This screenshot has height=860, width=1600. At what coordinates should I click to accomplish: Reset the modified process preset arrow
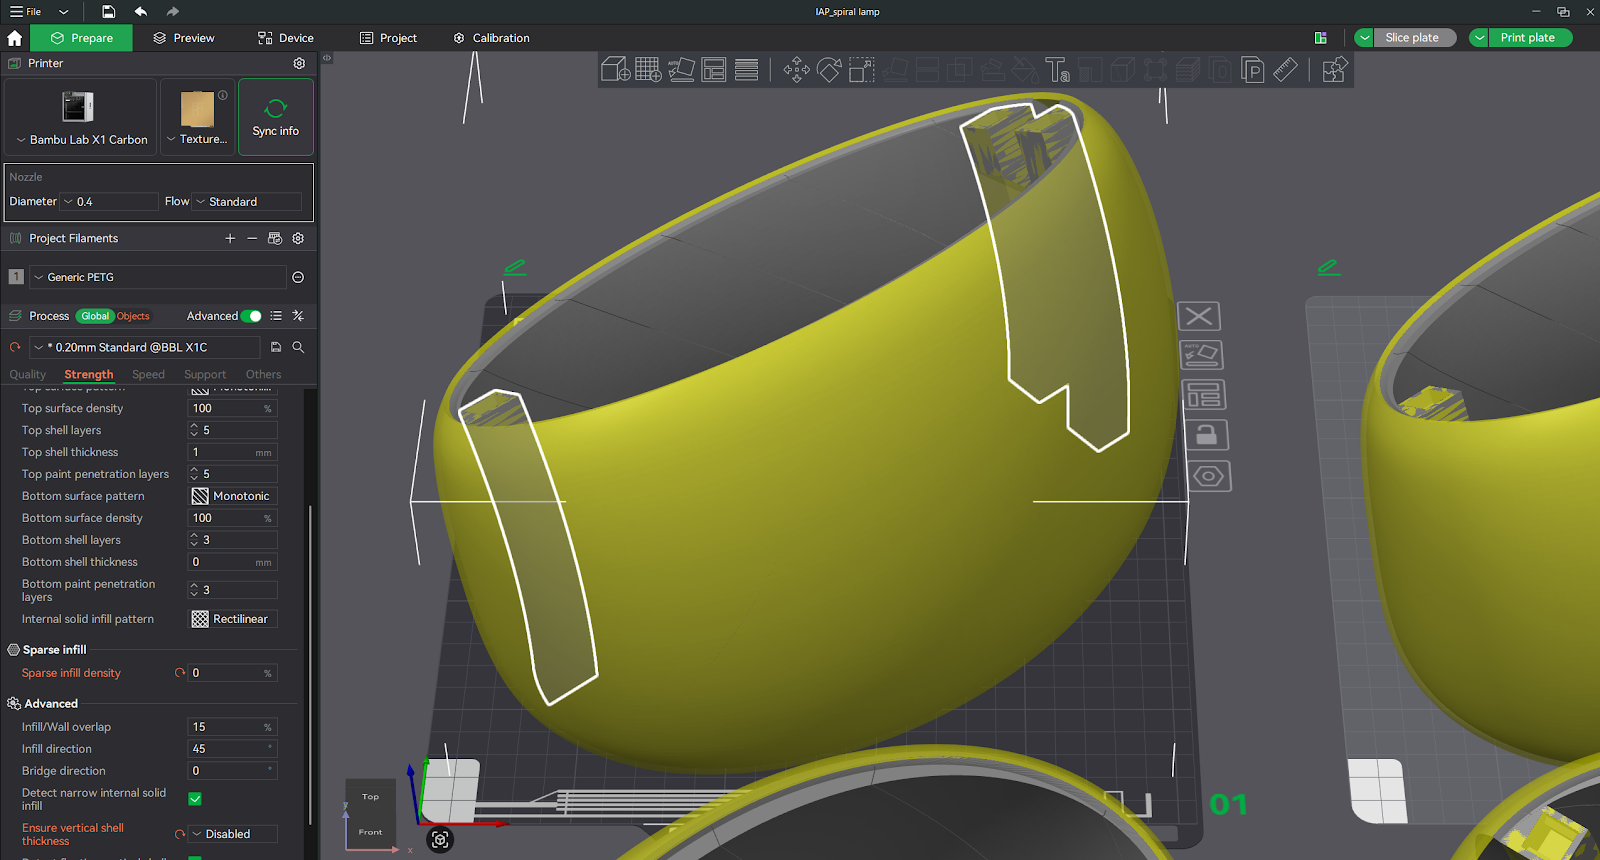tap(15, 347)
